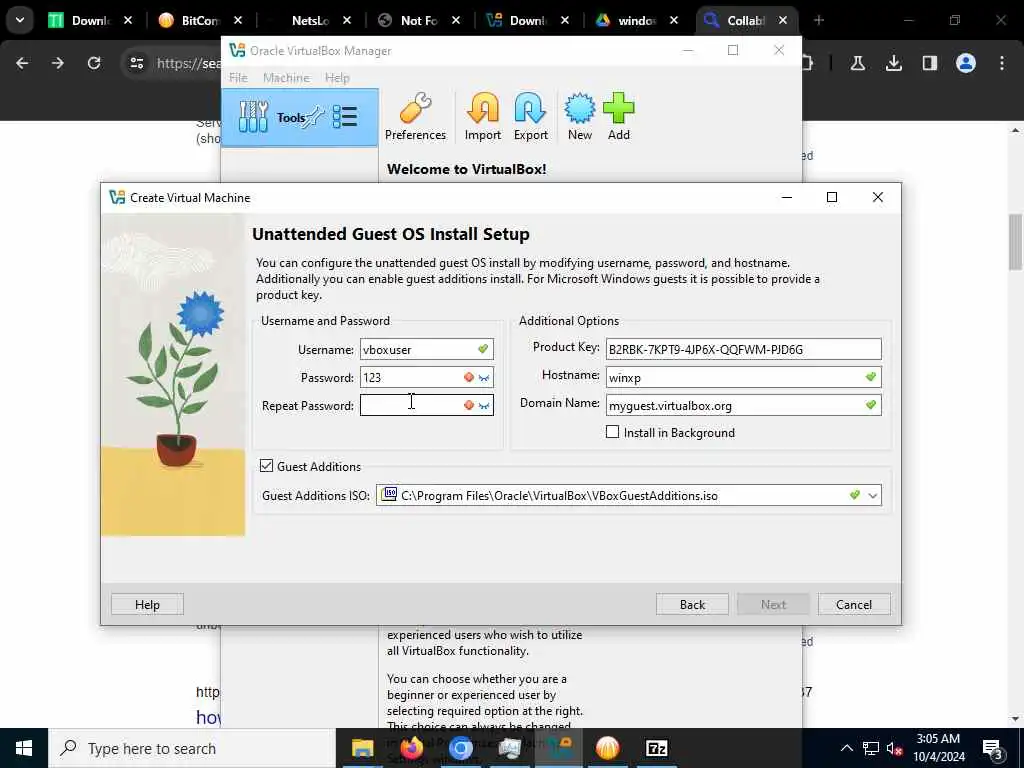This screenshot has width=1024, height=768.
Task: Click the taskbar search box
Action: point(192,748)
